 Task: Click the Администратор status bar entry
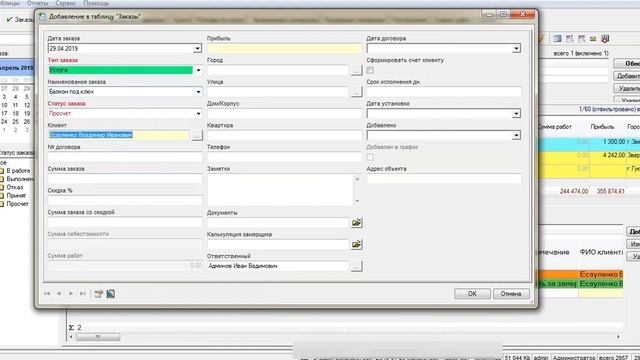click(x=574, y=358)
